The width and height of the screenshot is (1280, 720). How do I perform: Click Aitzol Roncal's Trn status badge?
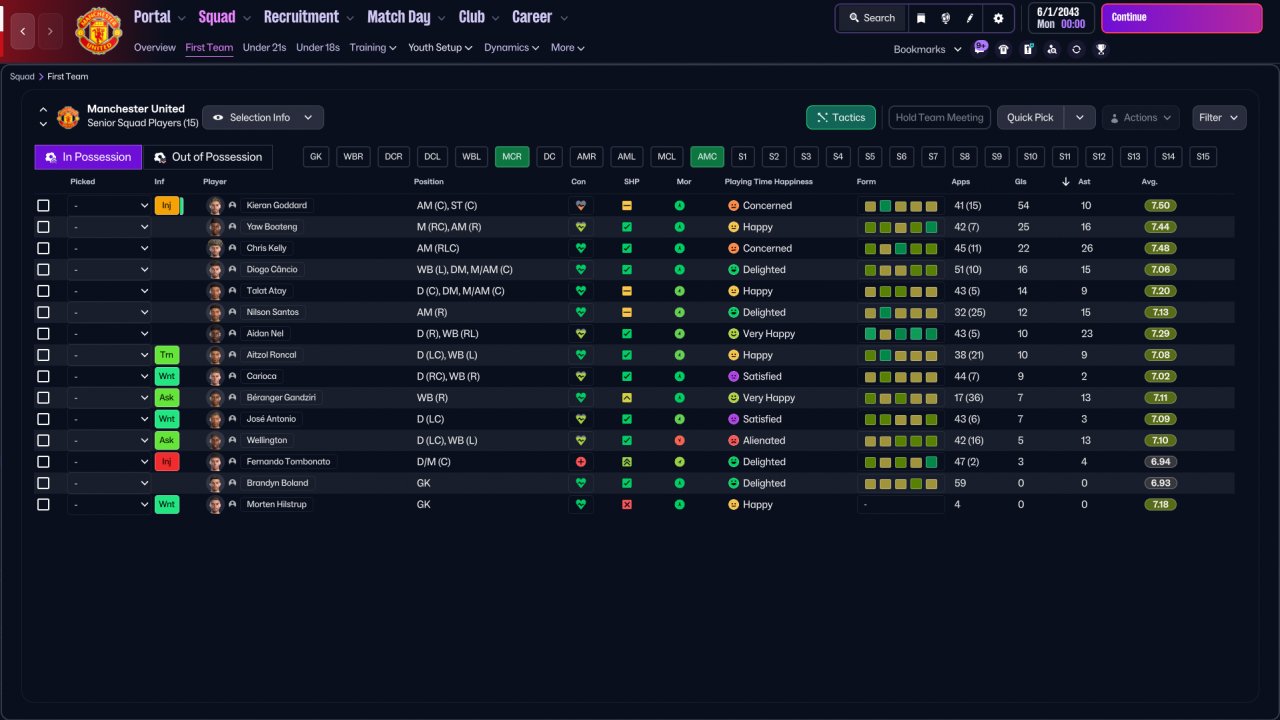pyautogui.click(x=167, y=355)
